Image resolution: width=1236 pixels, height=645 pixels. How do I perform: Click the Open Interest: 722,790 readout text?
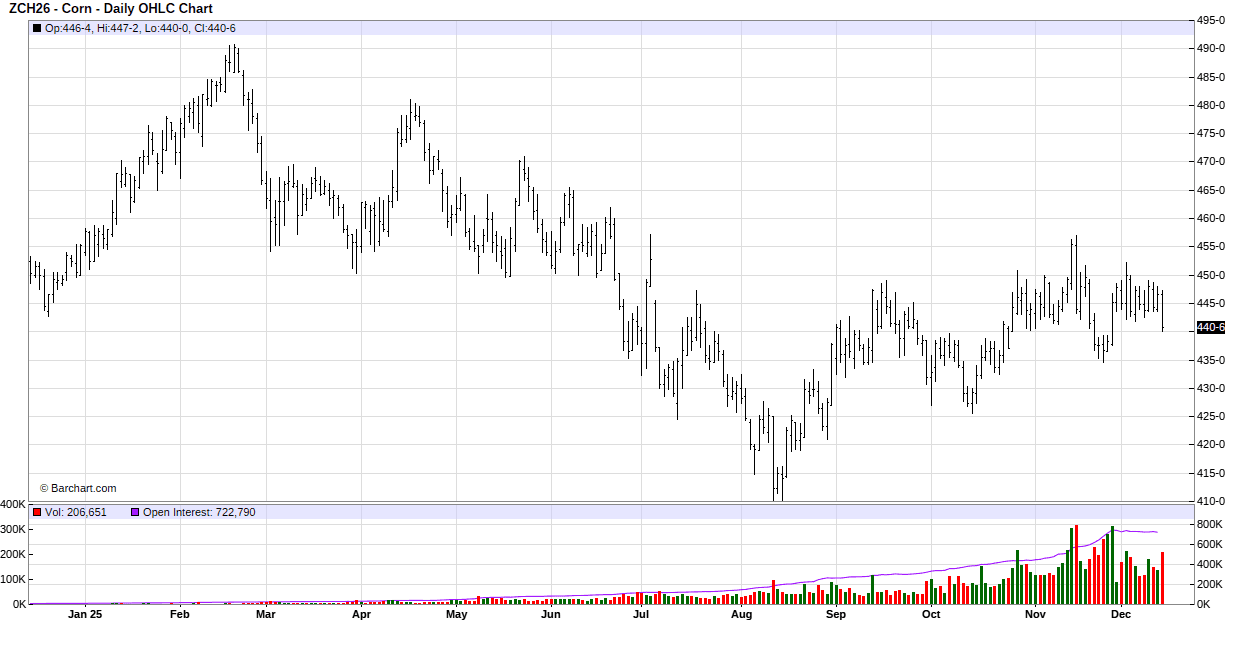coord(199,512)
